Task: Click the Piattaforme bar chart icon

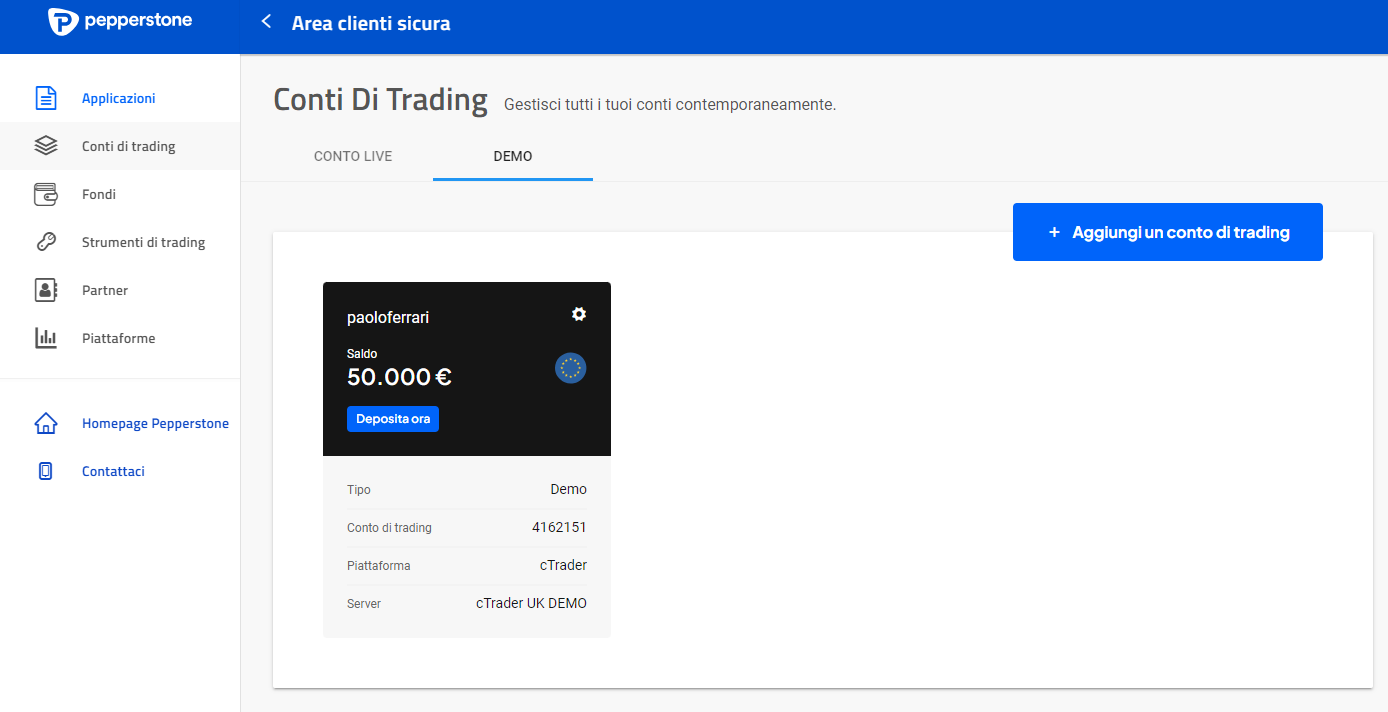Action: pyautogui.click(x=46, y=338)
